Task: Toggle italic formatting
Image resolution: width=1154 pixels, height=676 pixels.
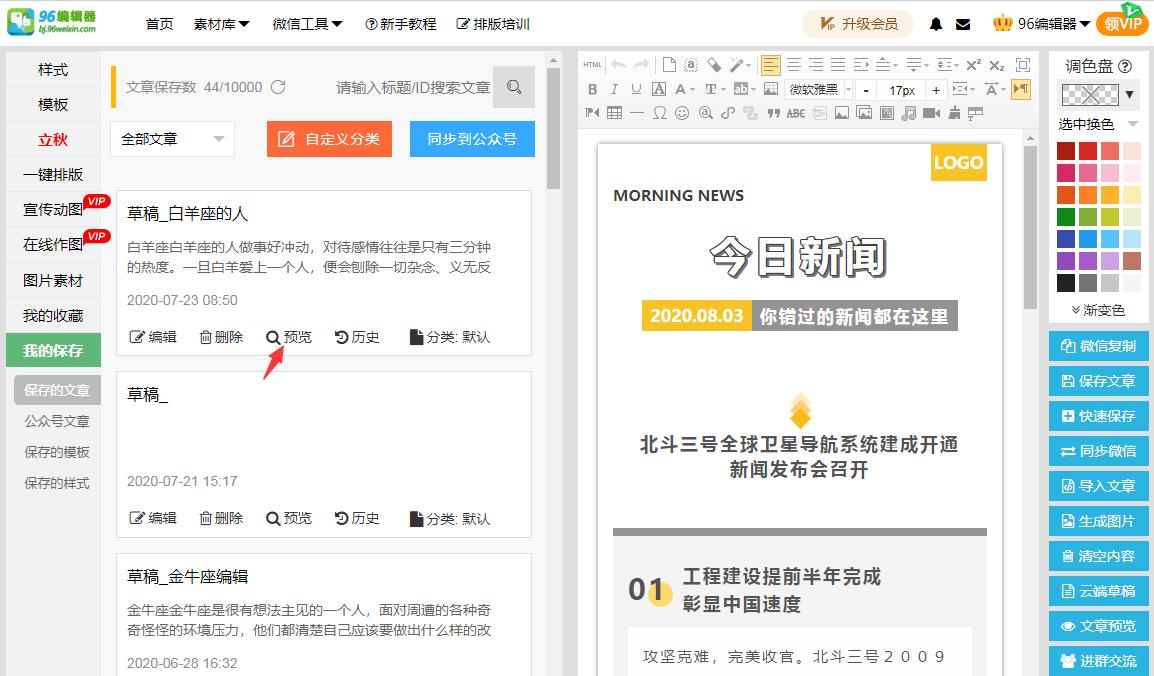Action: click(614, 89)
